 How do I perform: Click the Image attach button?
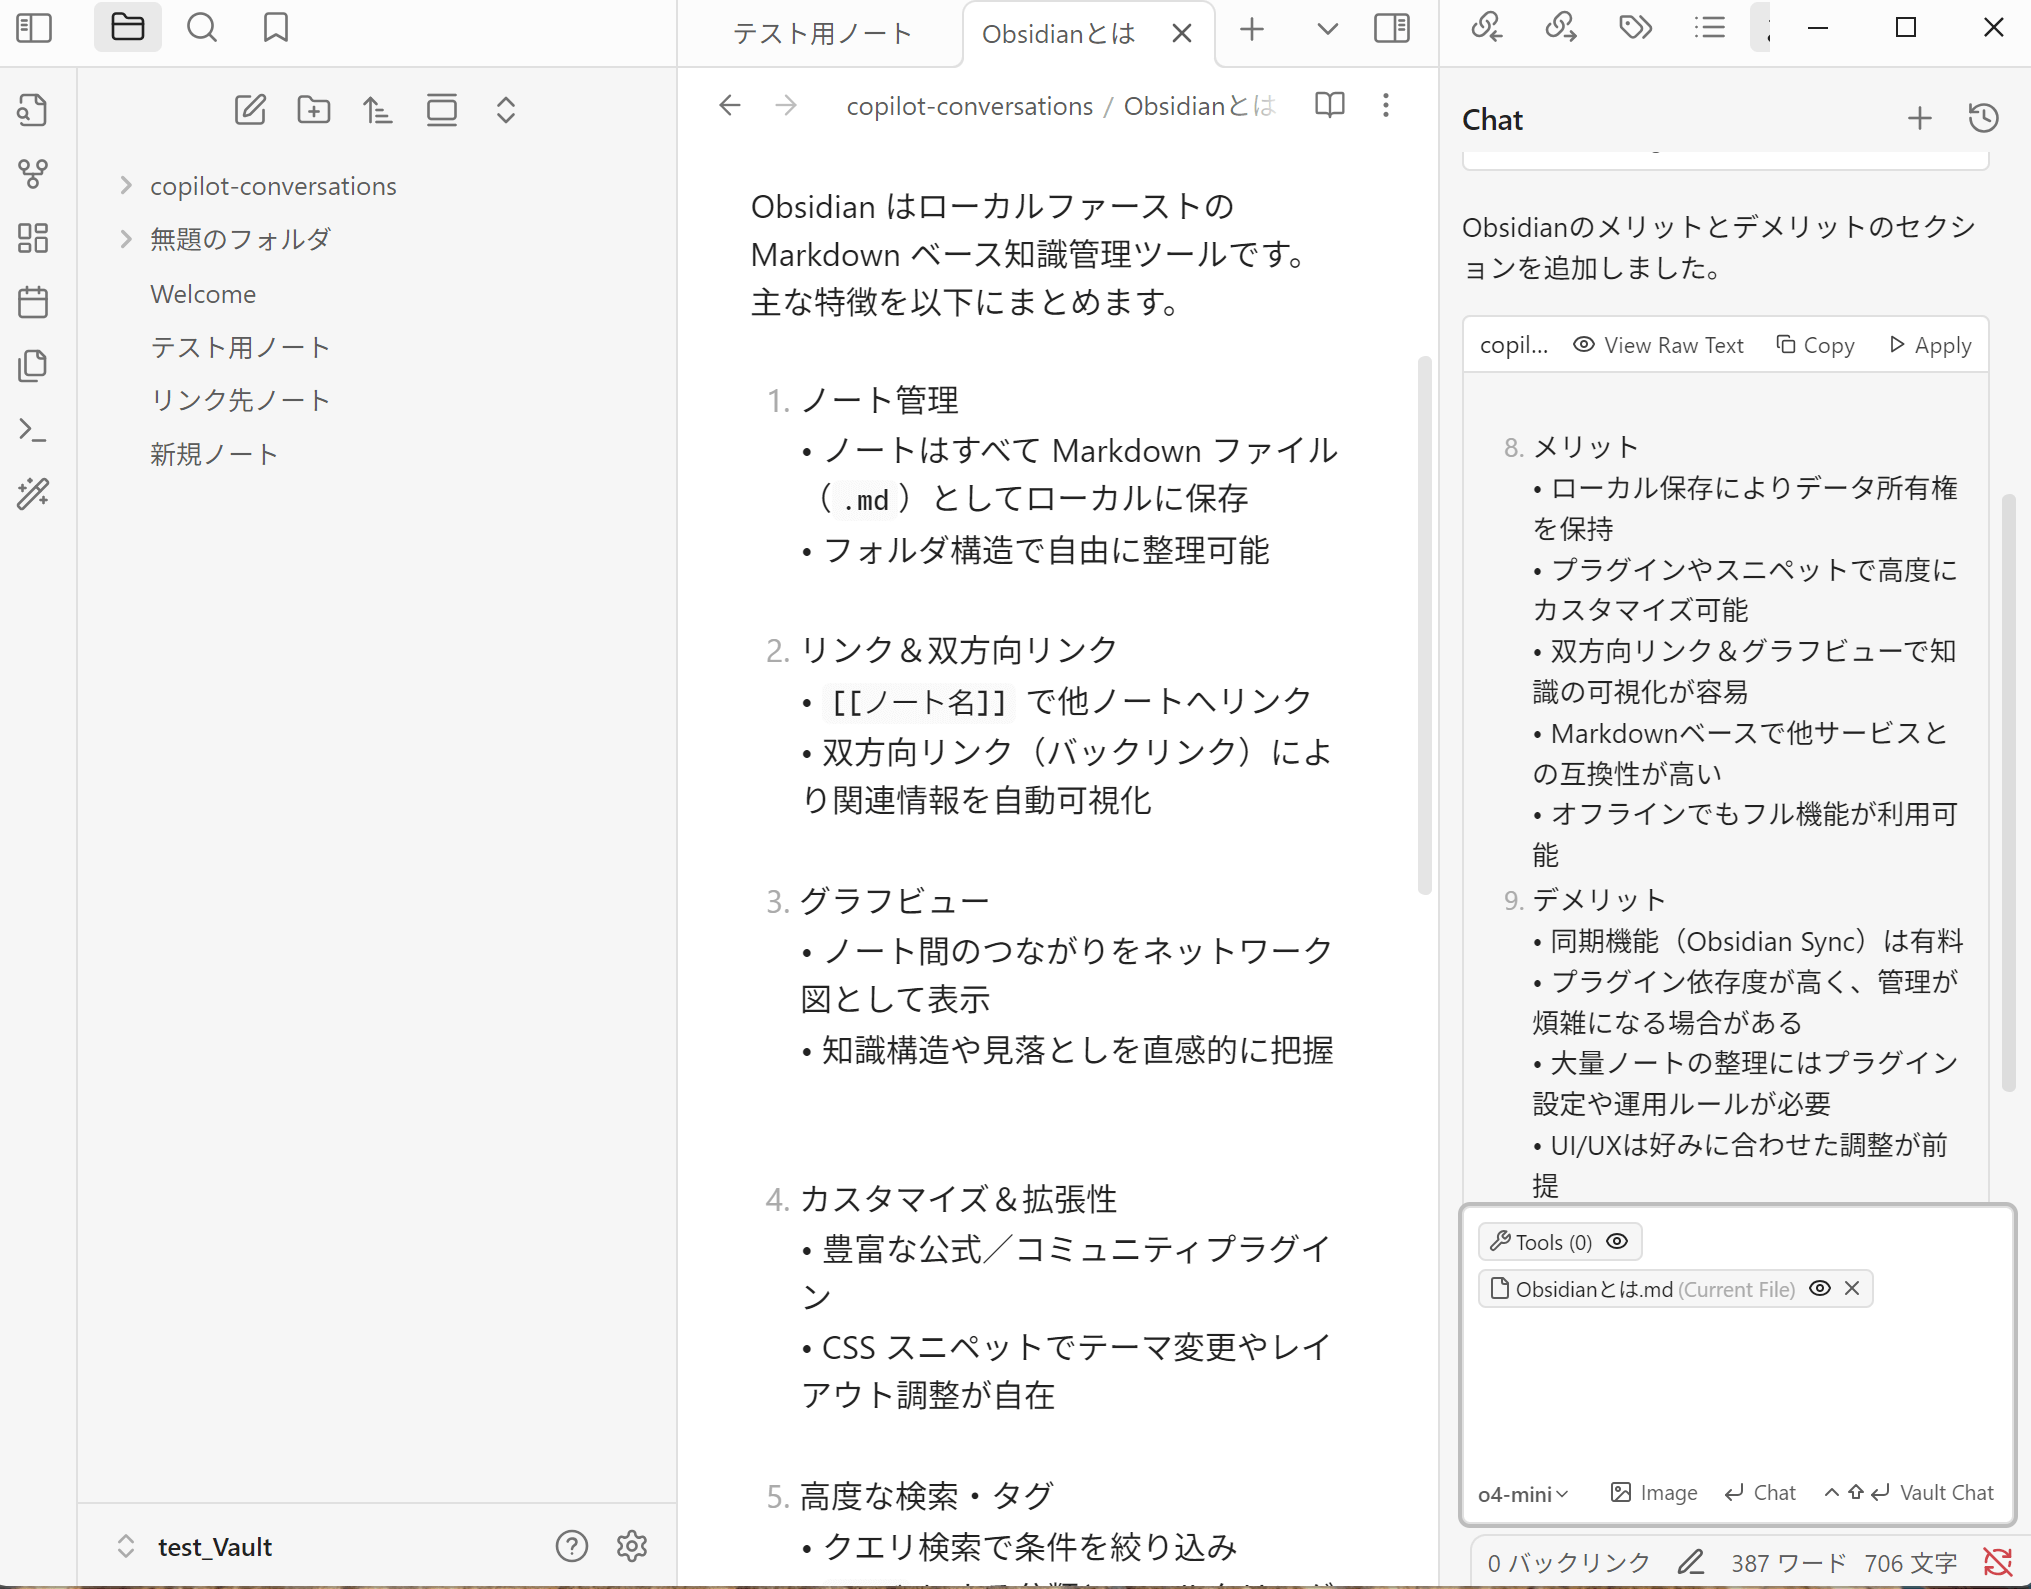1654,1493
